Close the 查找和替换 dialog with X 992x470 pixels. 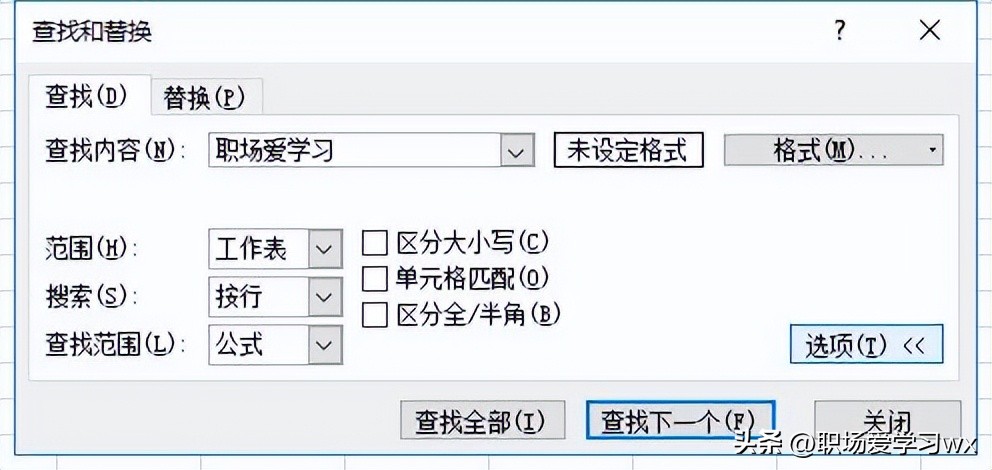929,31
